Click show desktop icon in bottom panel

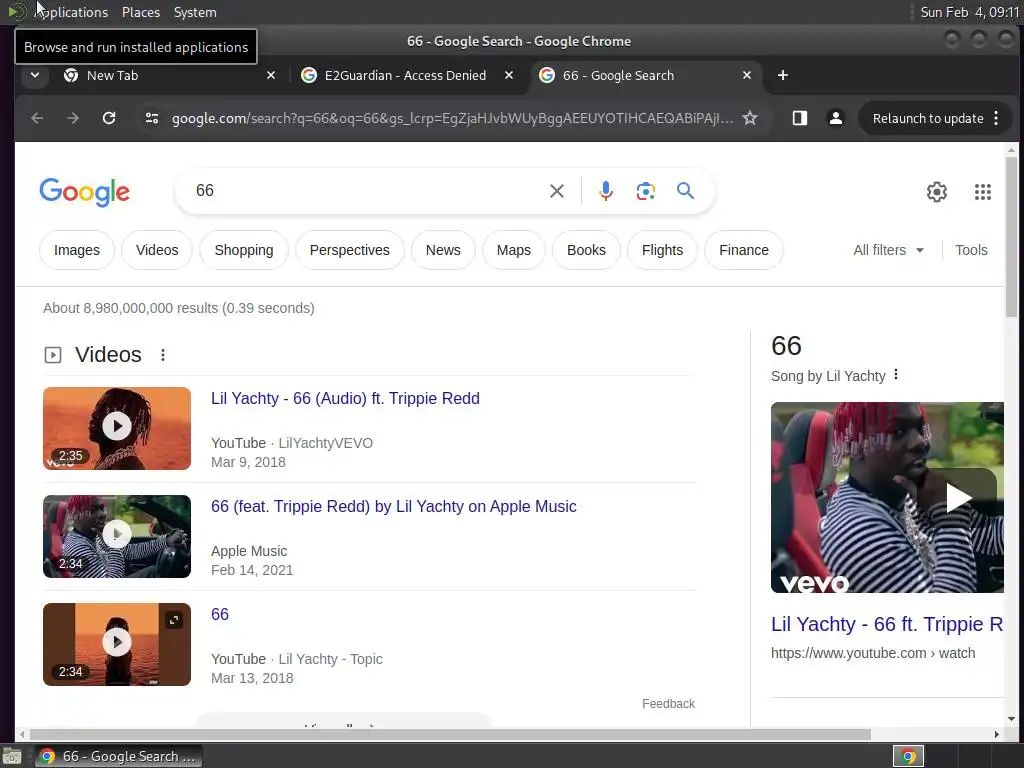[x=12, y=756]
